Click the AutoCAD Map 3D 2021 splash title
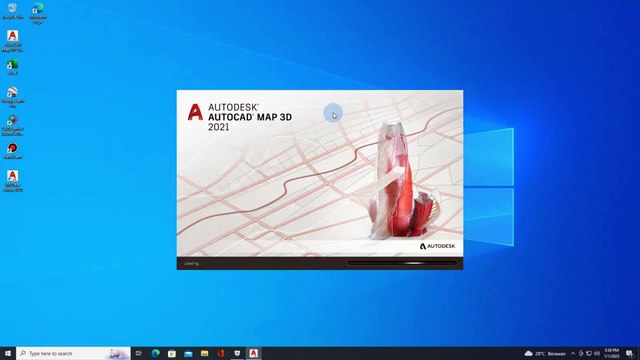 pyautogui.click(x=250, y=117)
